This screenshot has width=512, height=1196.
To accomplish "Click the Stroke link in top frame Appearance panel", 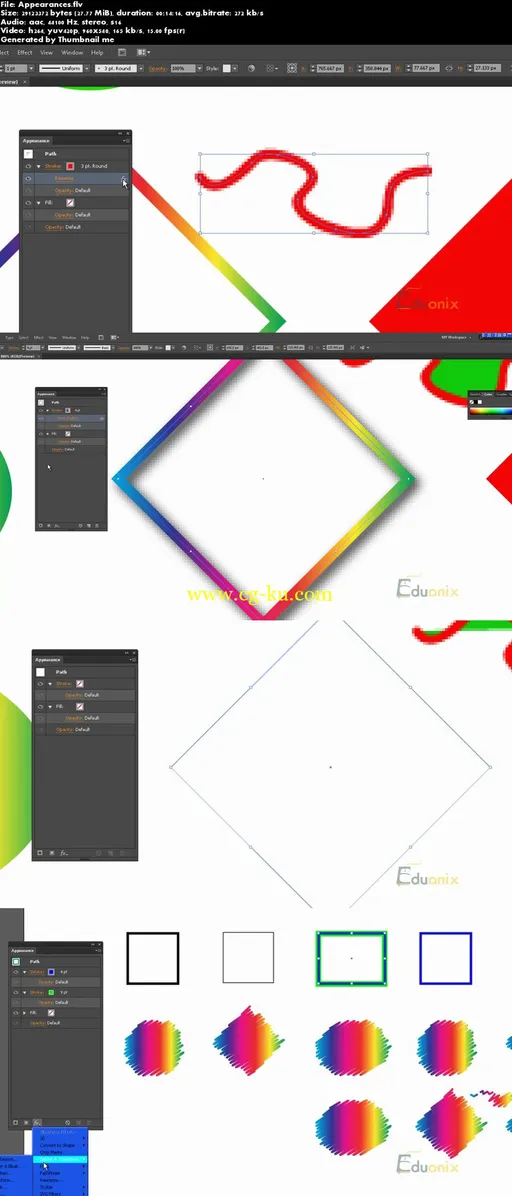I will pos(53,166).
